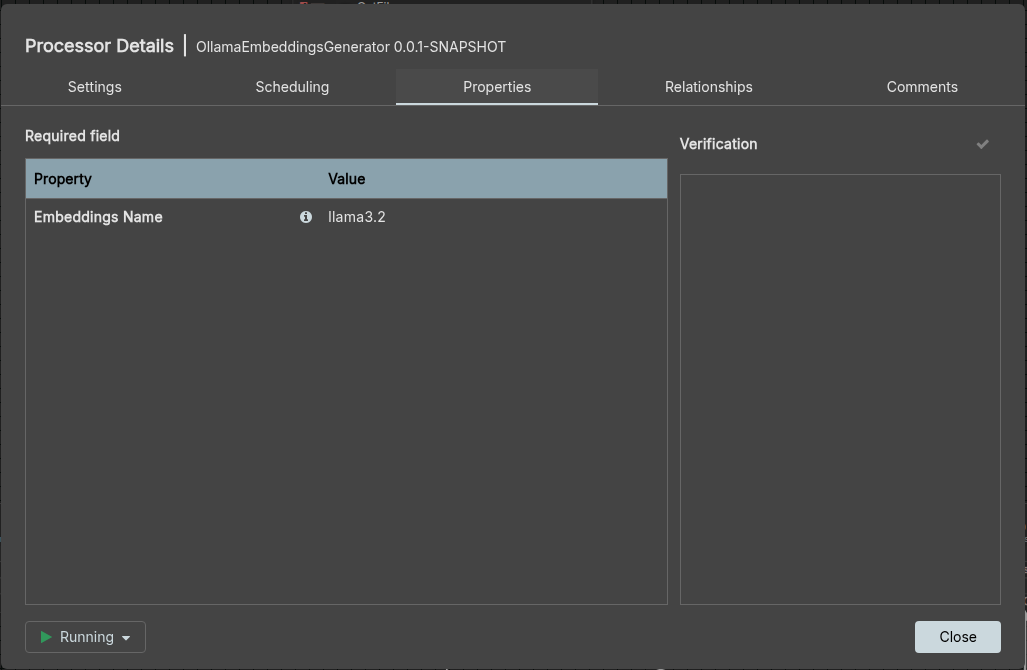Click the Processor Details dialog title

click(x=99, y=46)
